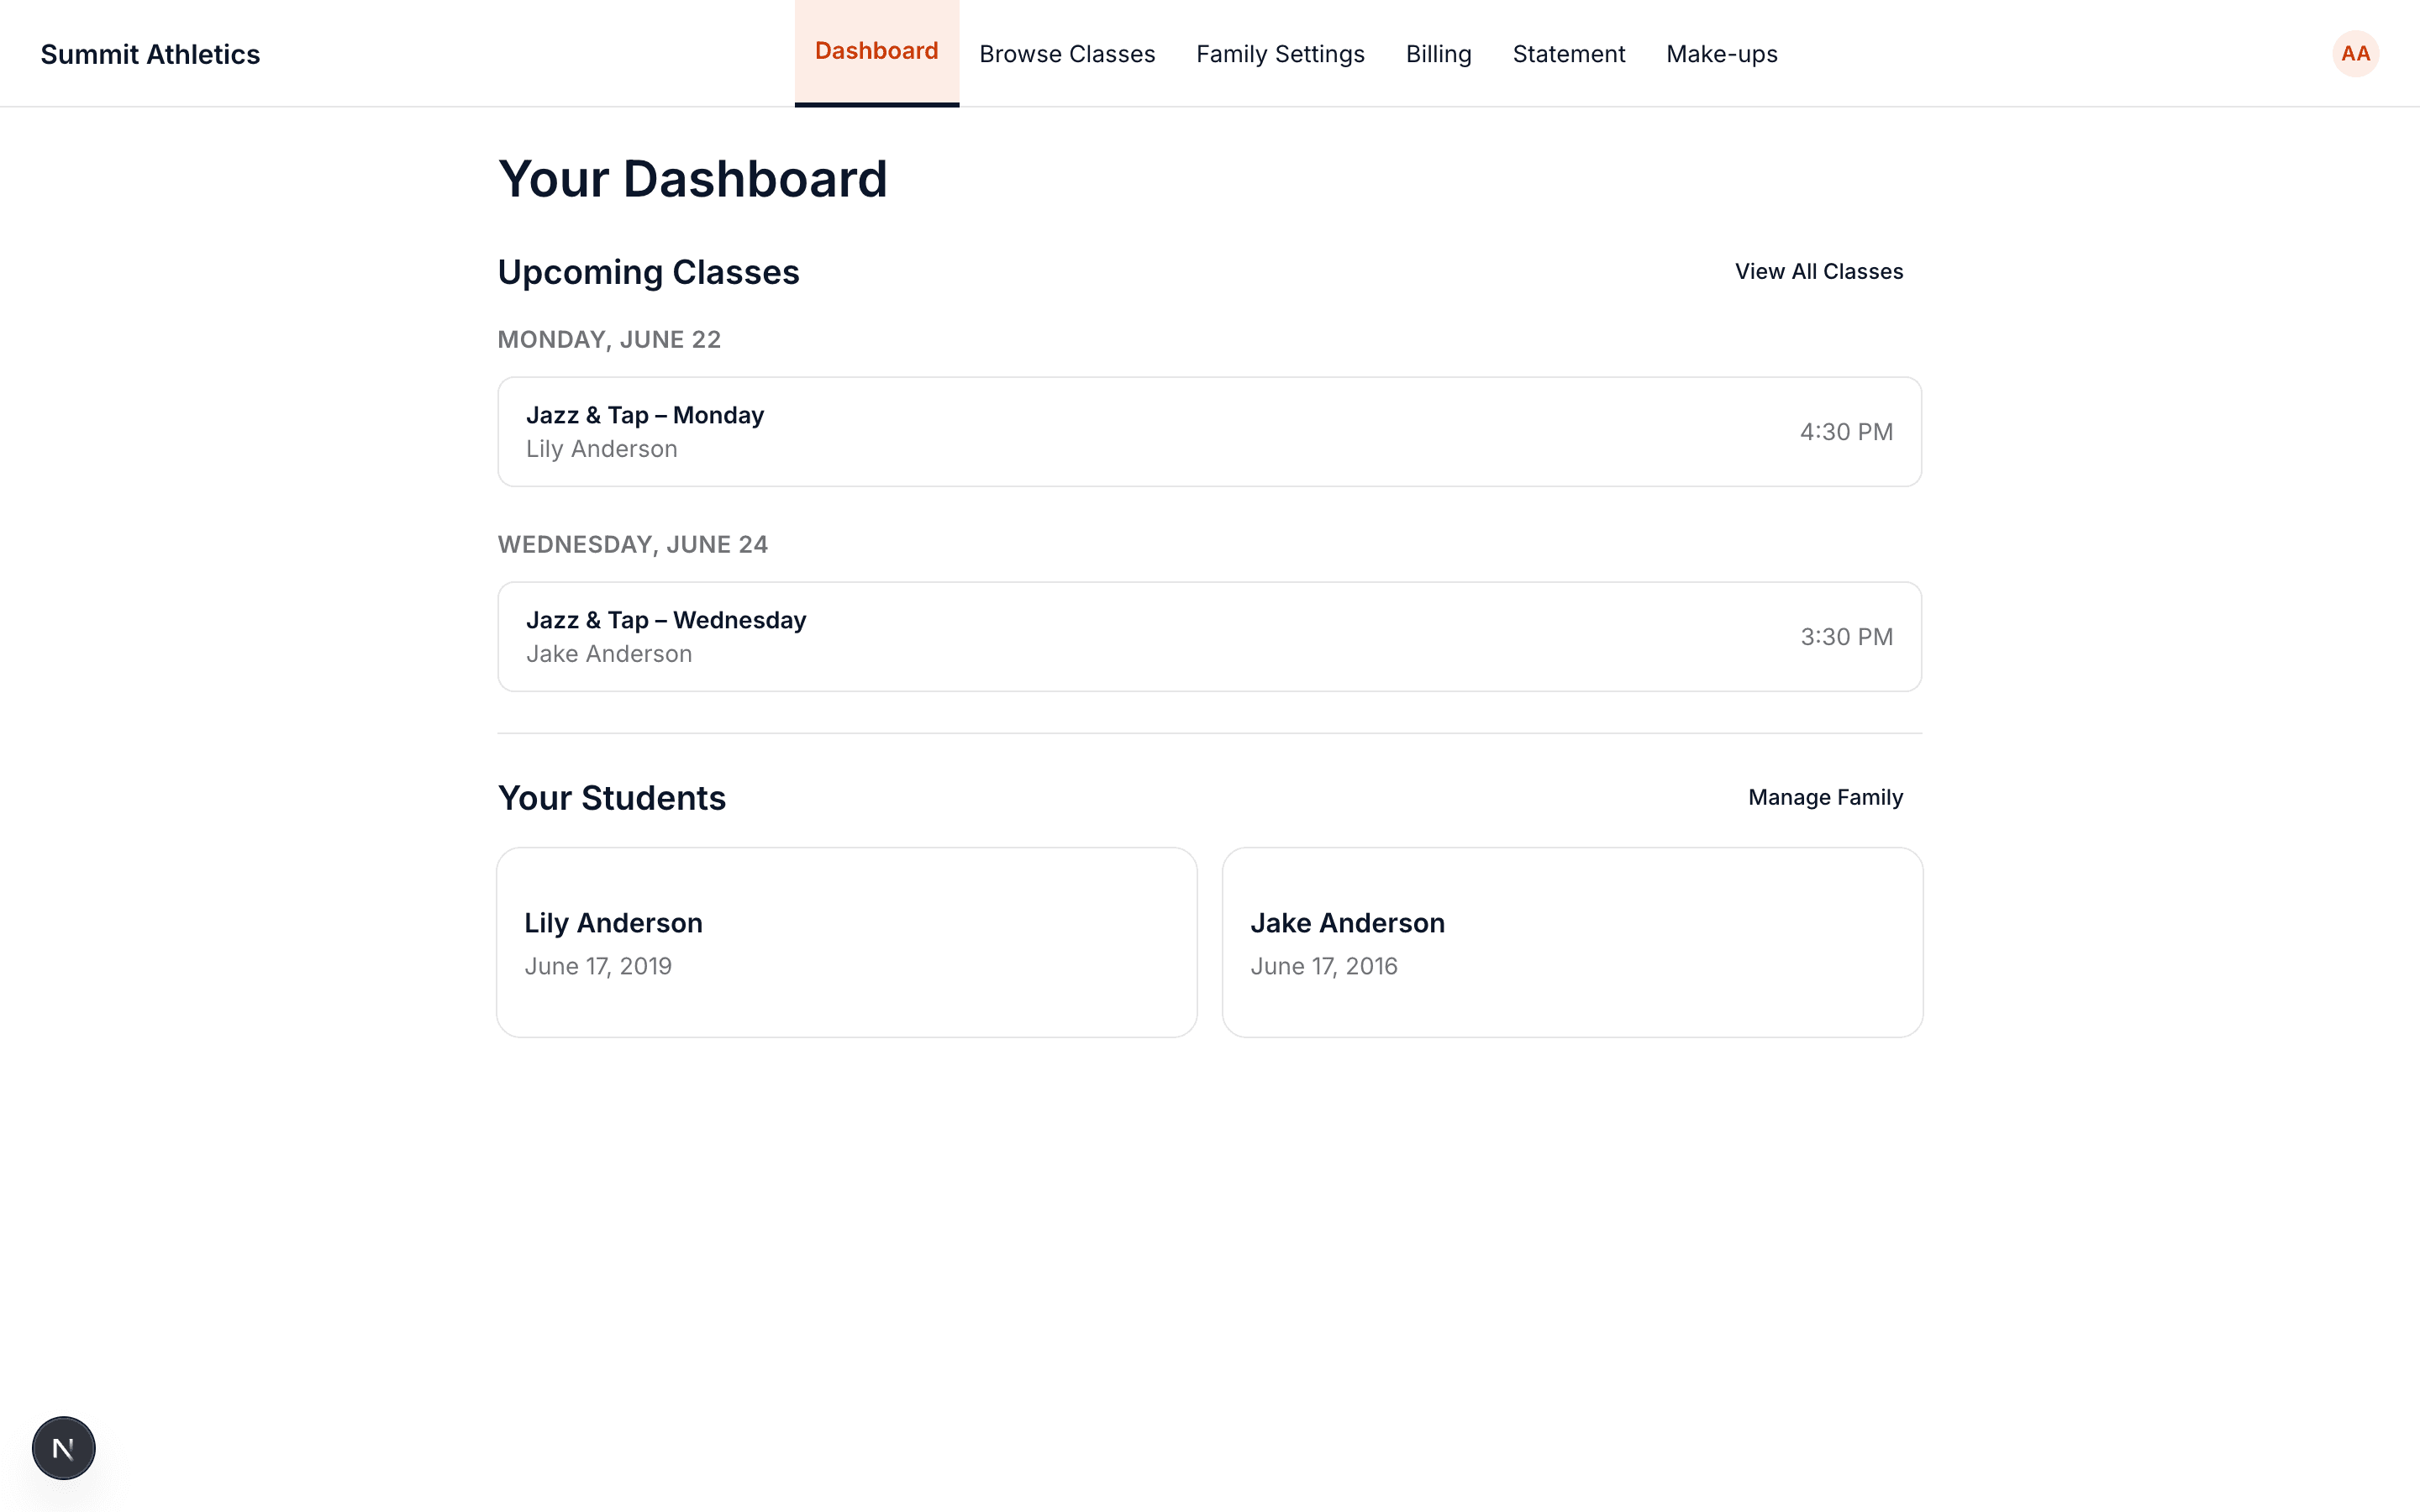
Task: Open the Jake Anderson student card
Action: pos(1572,942)
